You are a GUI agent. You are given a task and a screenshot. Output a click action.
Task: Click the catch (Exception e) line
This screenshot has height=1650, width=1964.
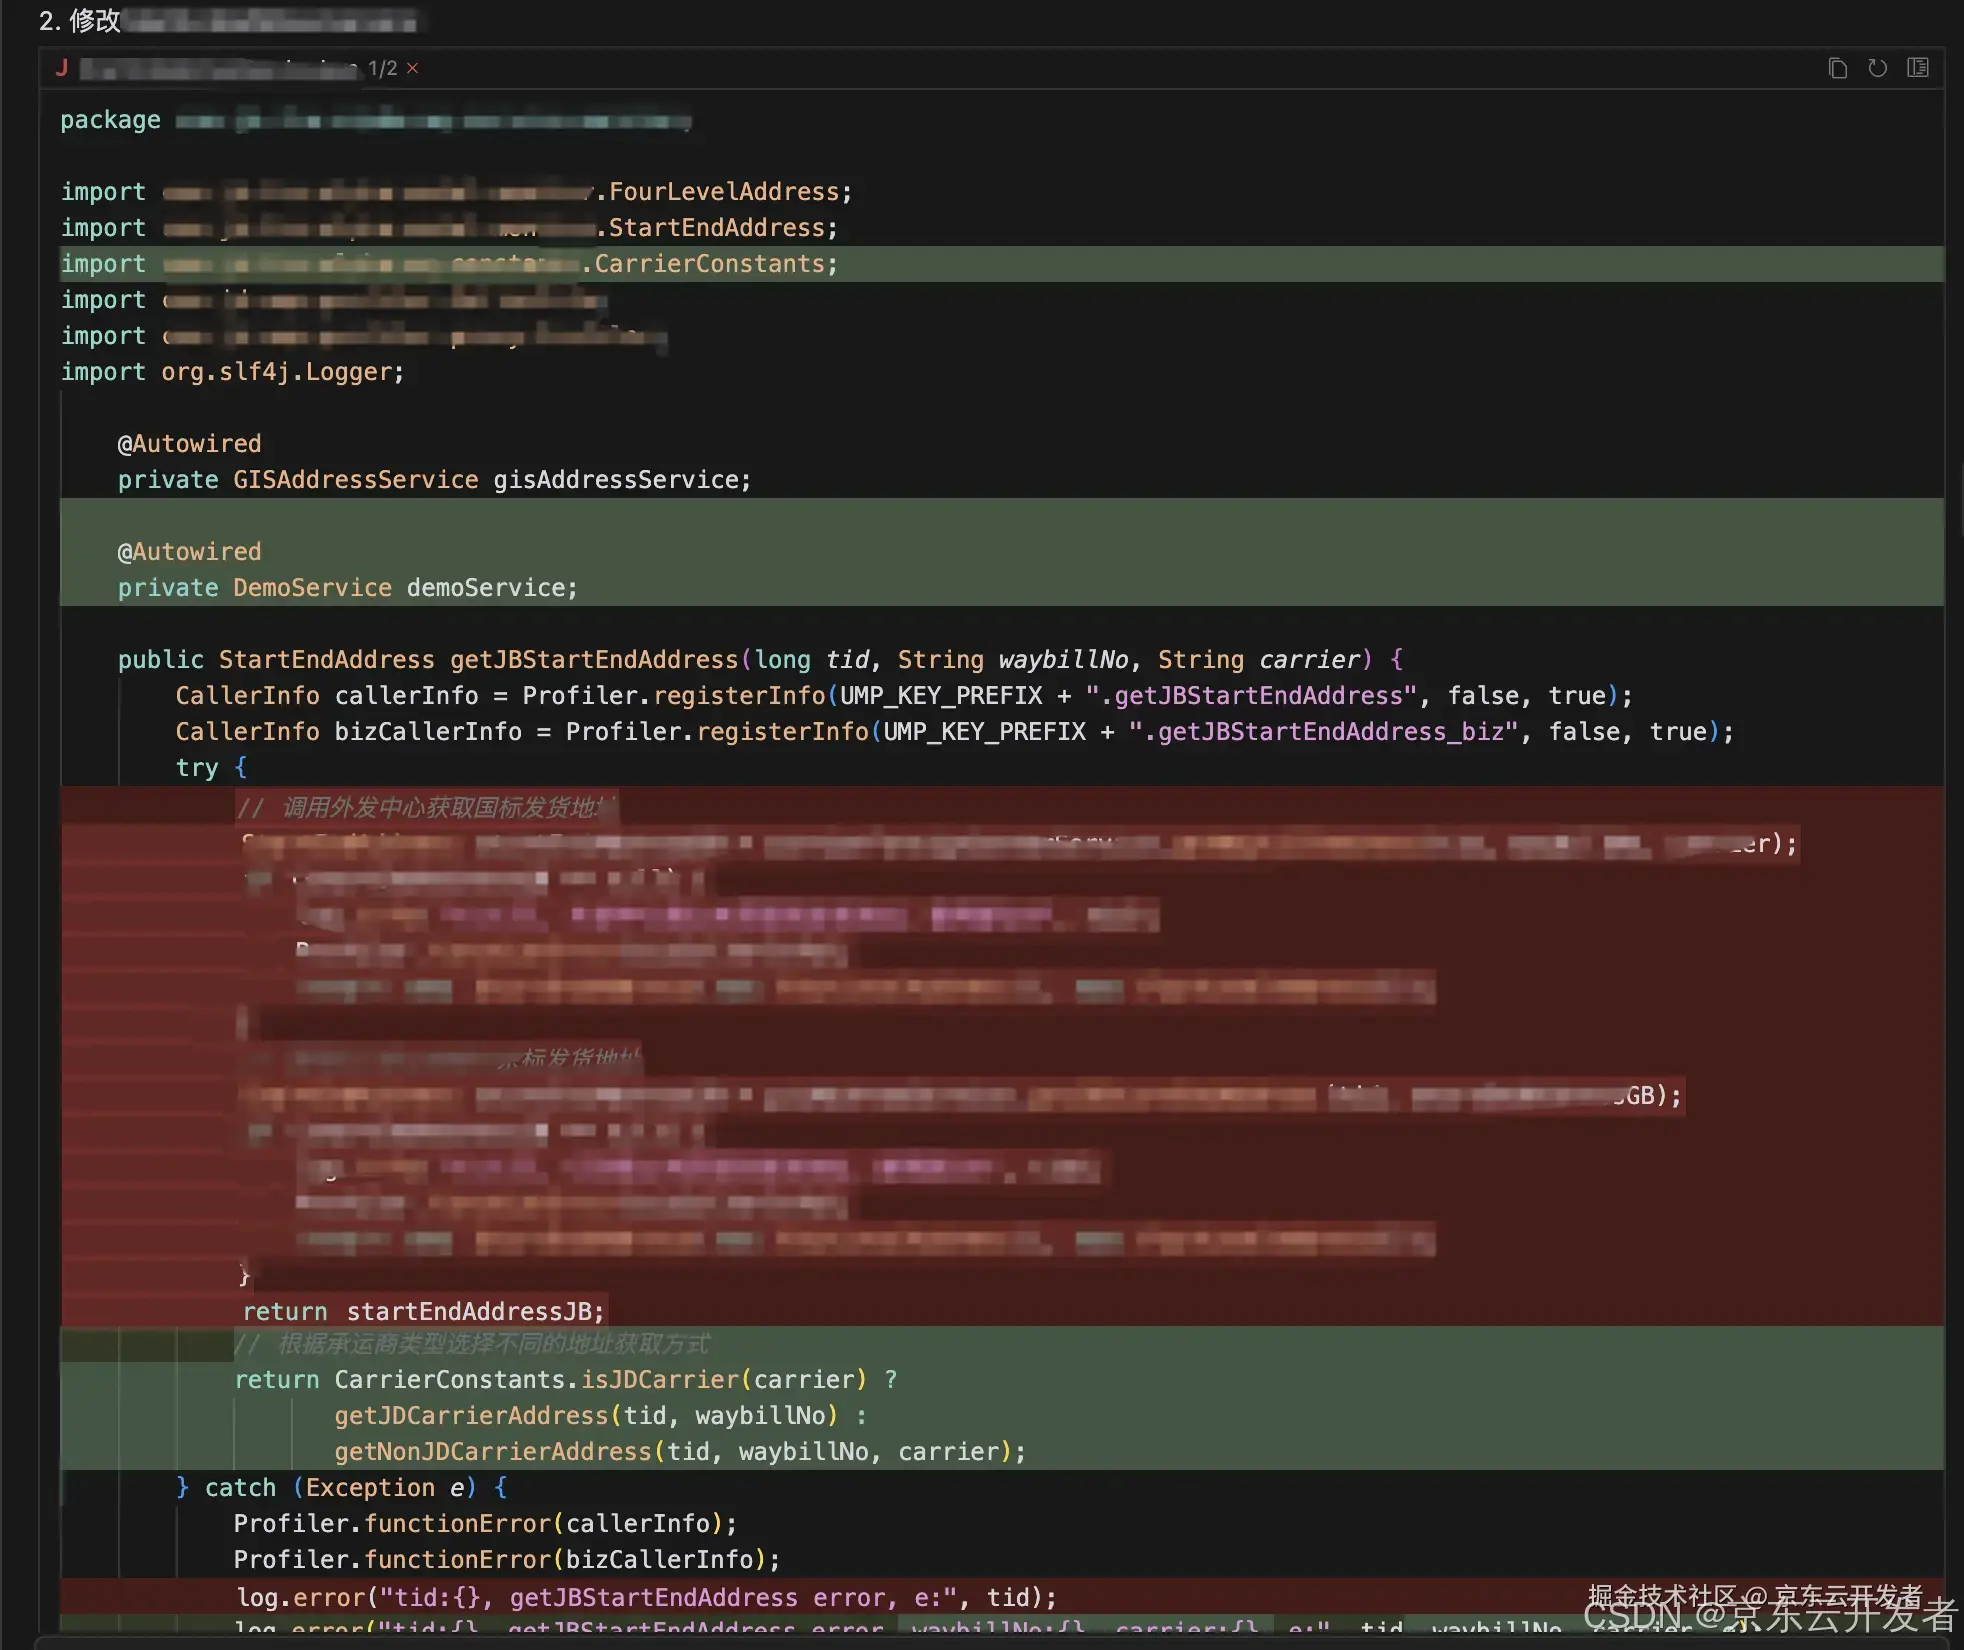coord(341,1488)
